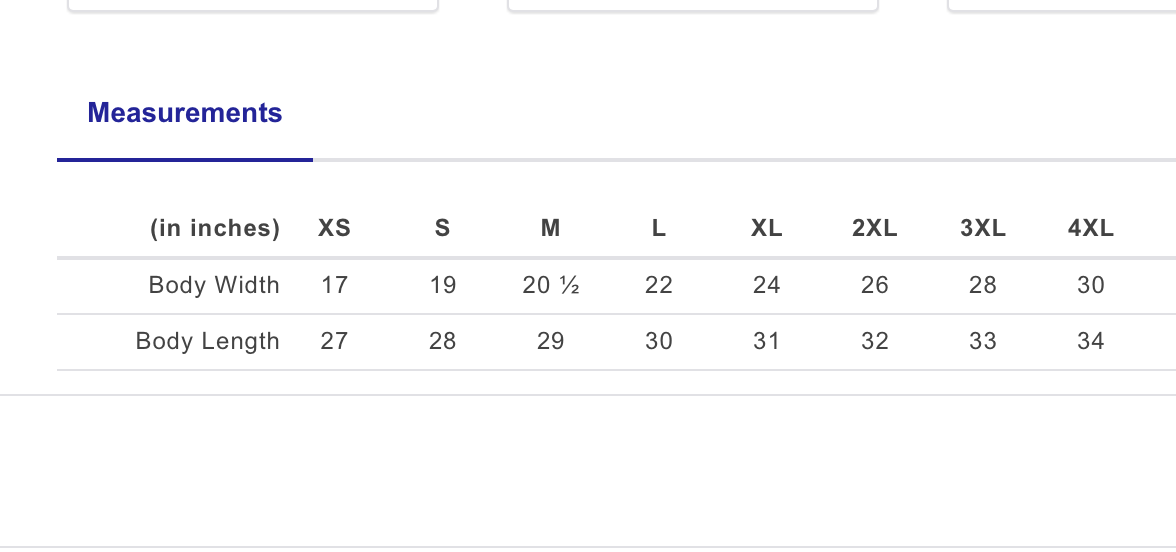Image resolution: width=1176 pixels, height=552 pixels.
Task: Click Body Width value 26 for 2XL
Action: [874, 286]
